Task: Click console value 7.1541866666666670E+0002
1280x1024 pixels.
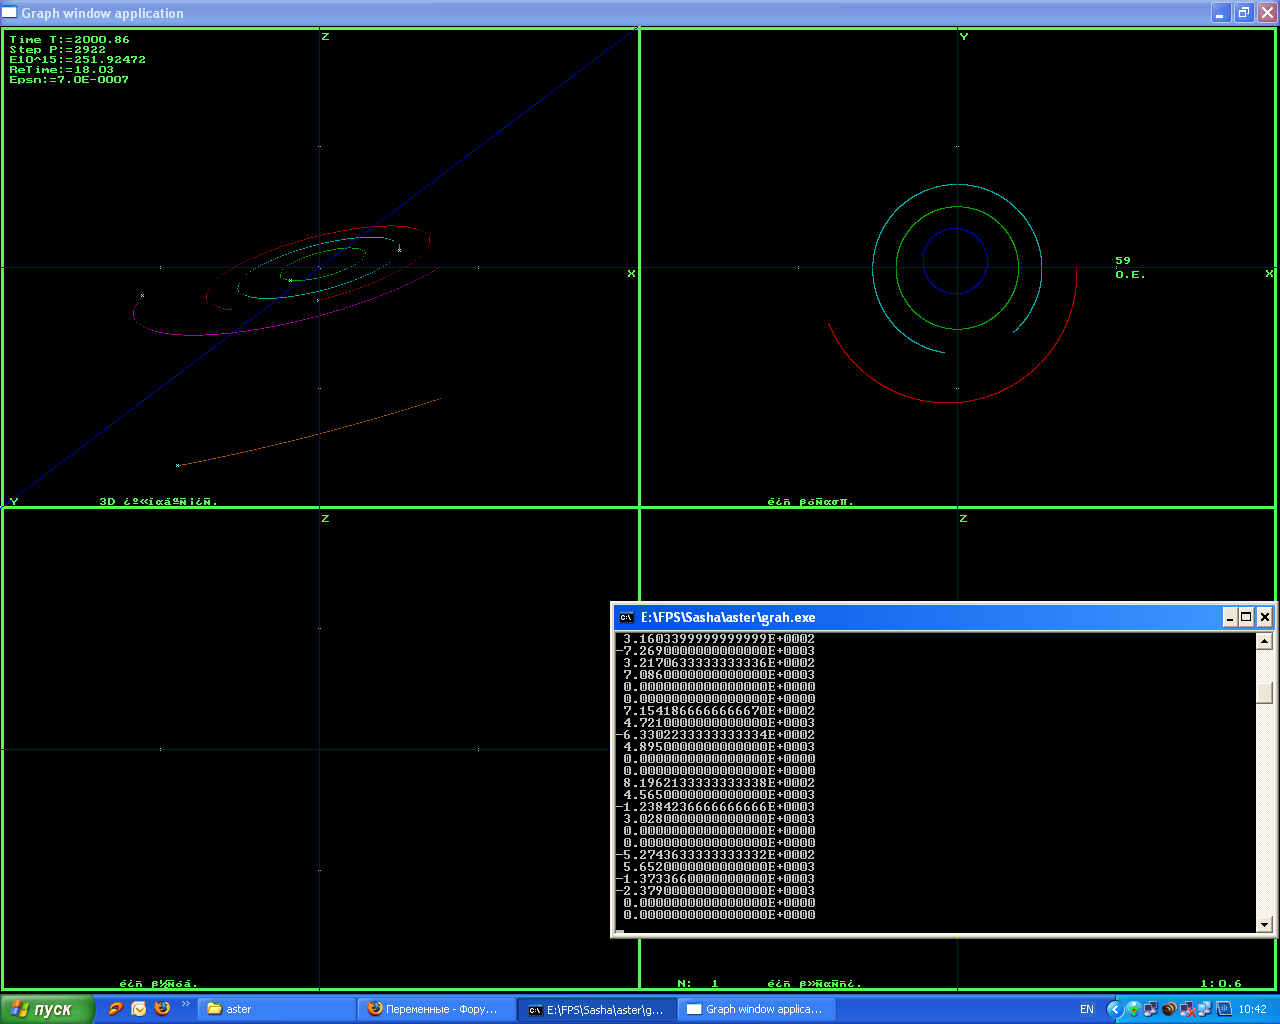Action: coord(719,711)
